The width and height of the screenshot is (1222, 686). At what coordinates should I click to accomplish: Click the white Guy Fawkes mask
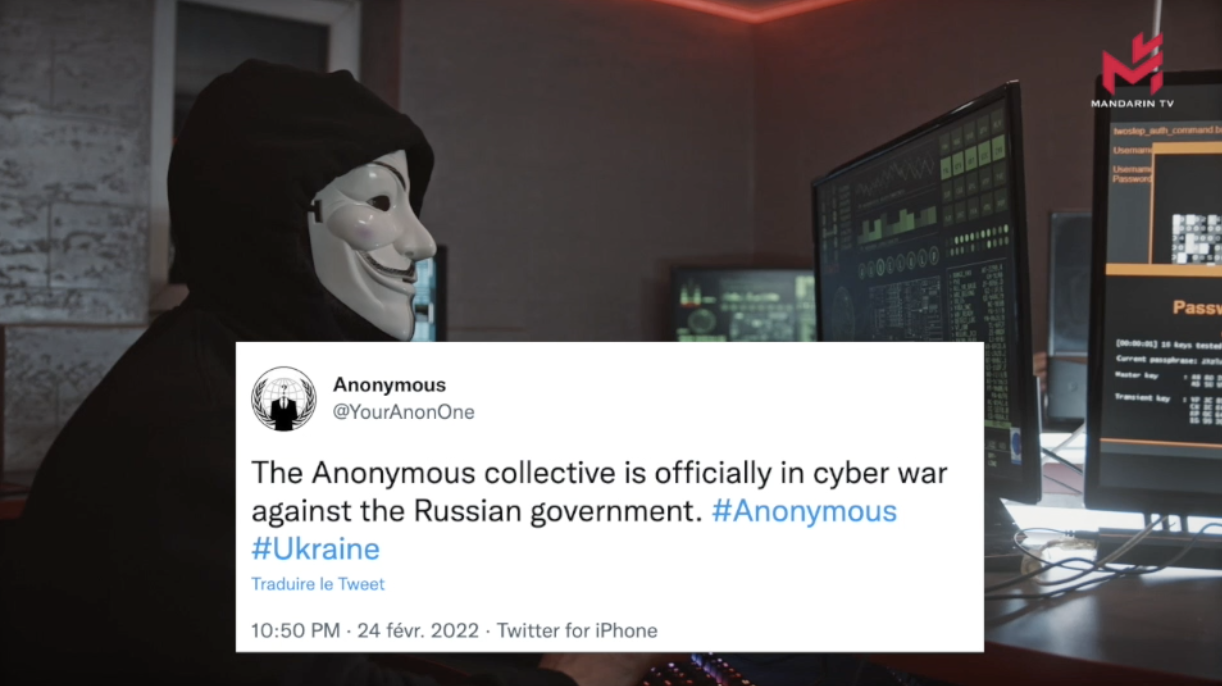coord(371,242)
